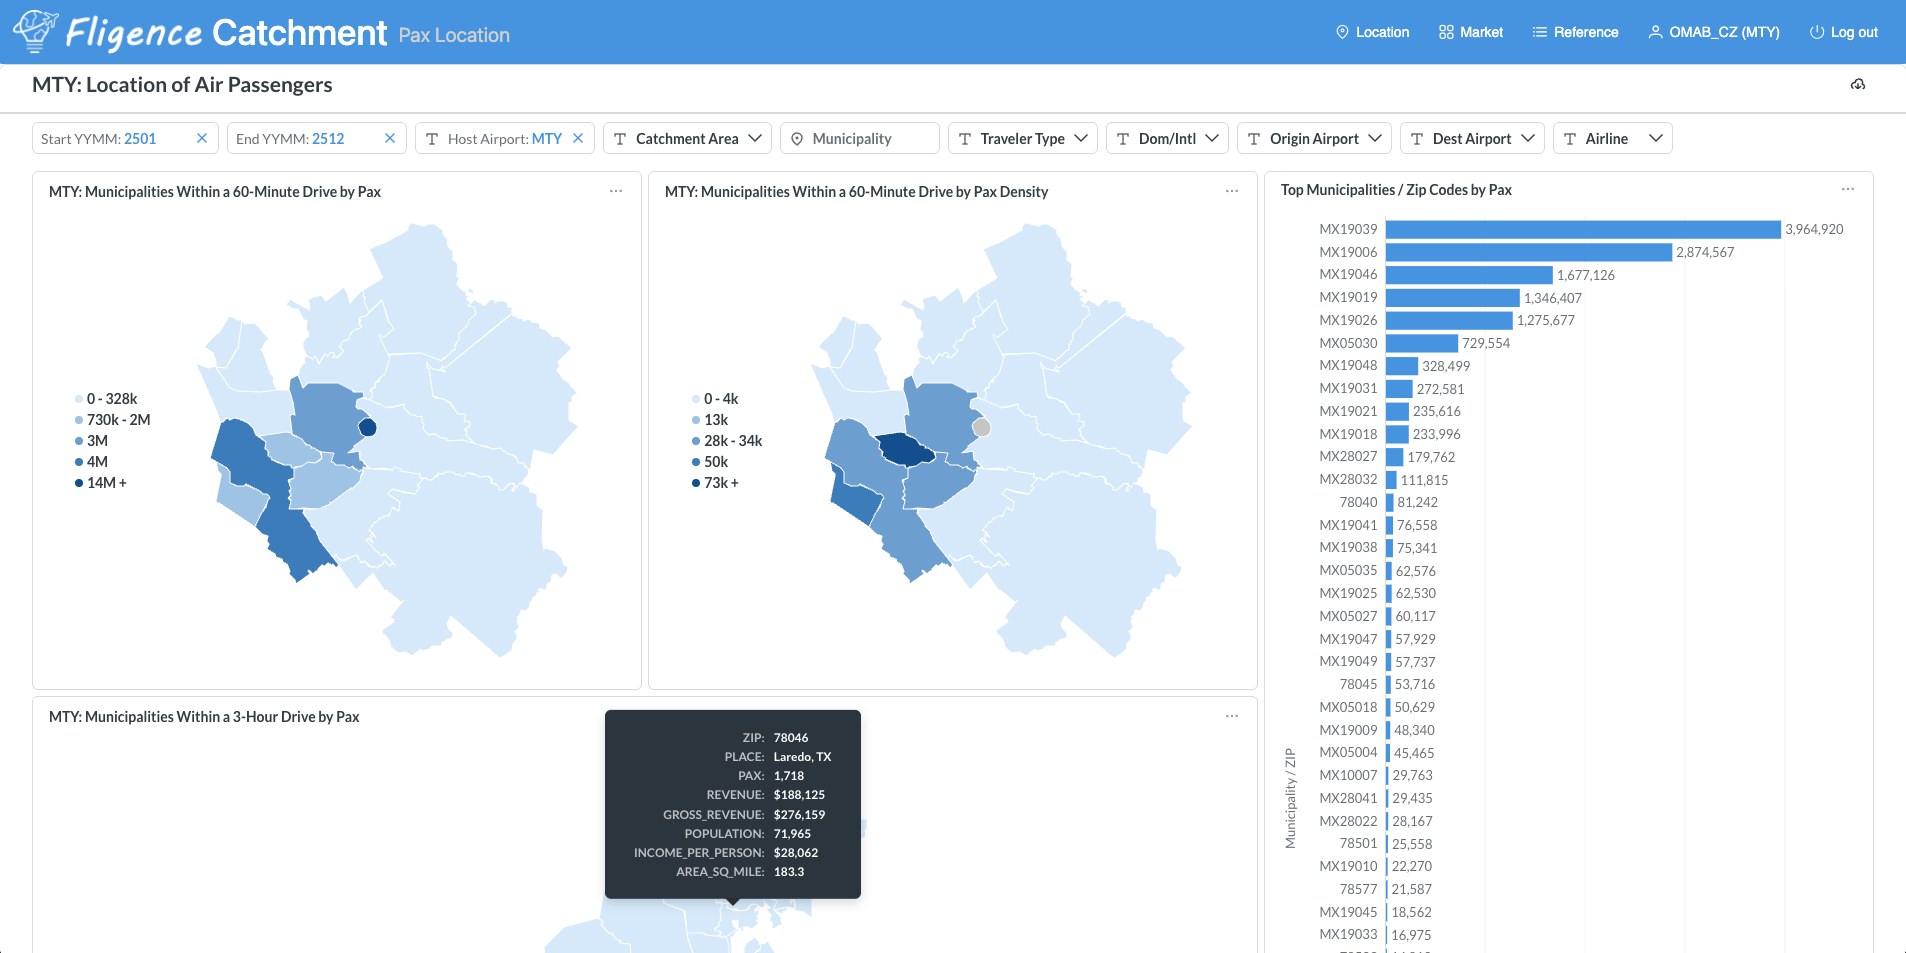Remove the End YYMM 2512 filter
Viewport: 1906px width, 953px height.
(390, 139)
